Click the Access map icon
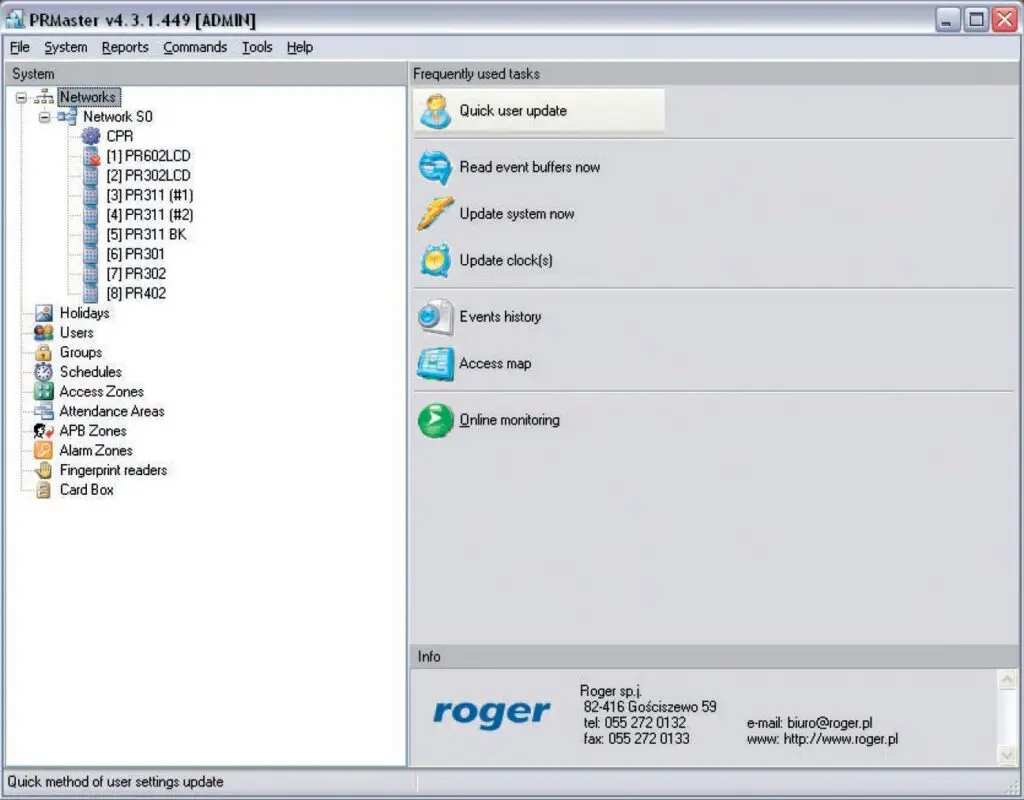 coord(436,364)
